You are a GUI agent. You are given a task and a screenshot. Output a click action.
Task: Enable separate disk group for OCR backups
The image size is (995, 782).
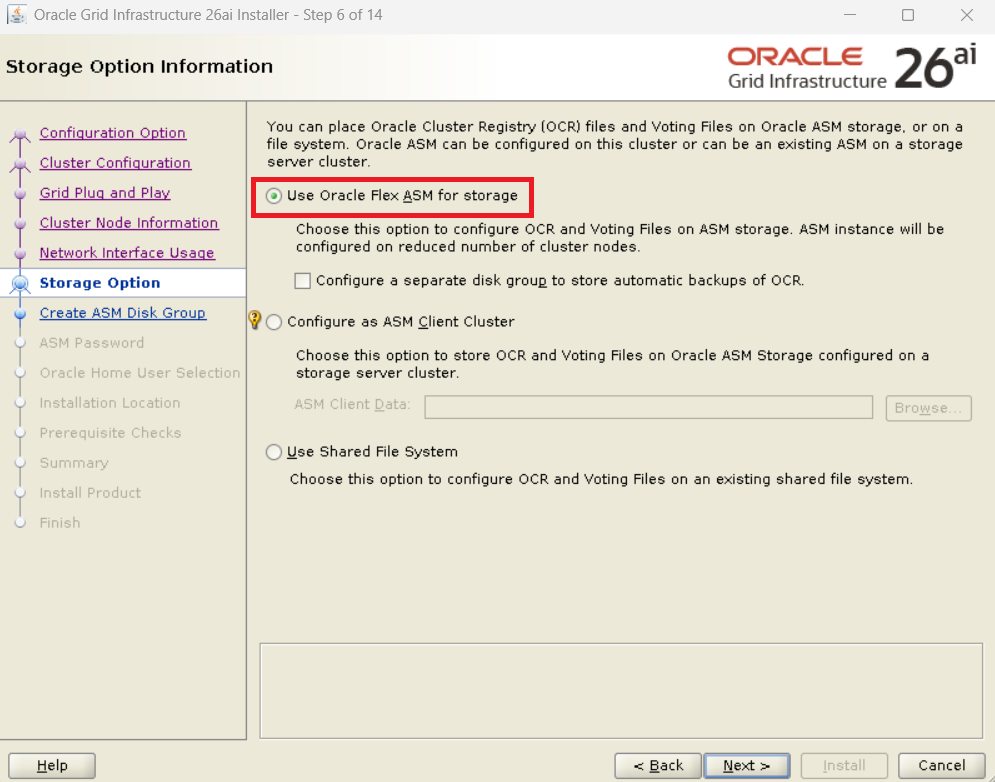pyautogui.click(x=303, y=281)
